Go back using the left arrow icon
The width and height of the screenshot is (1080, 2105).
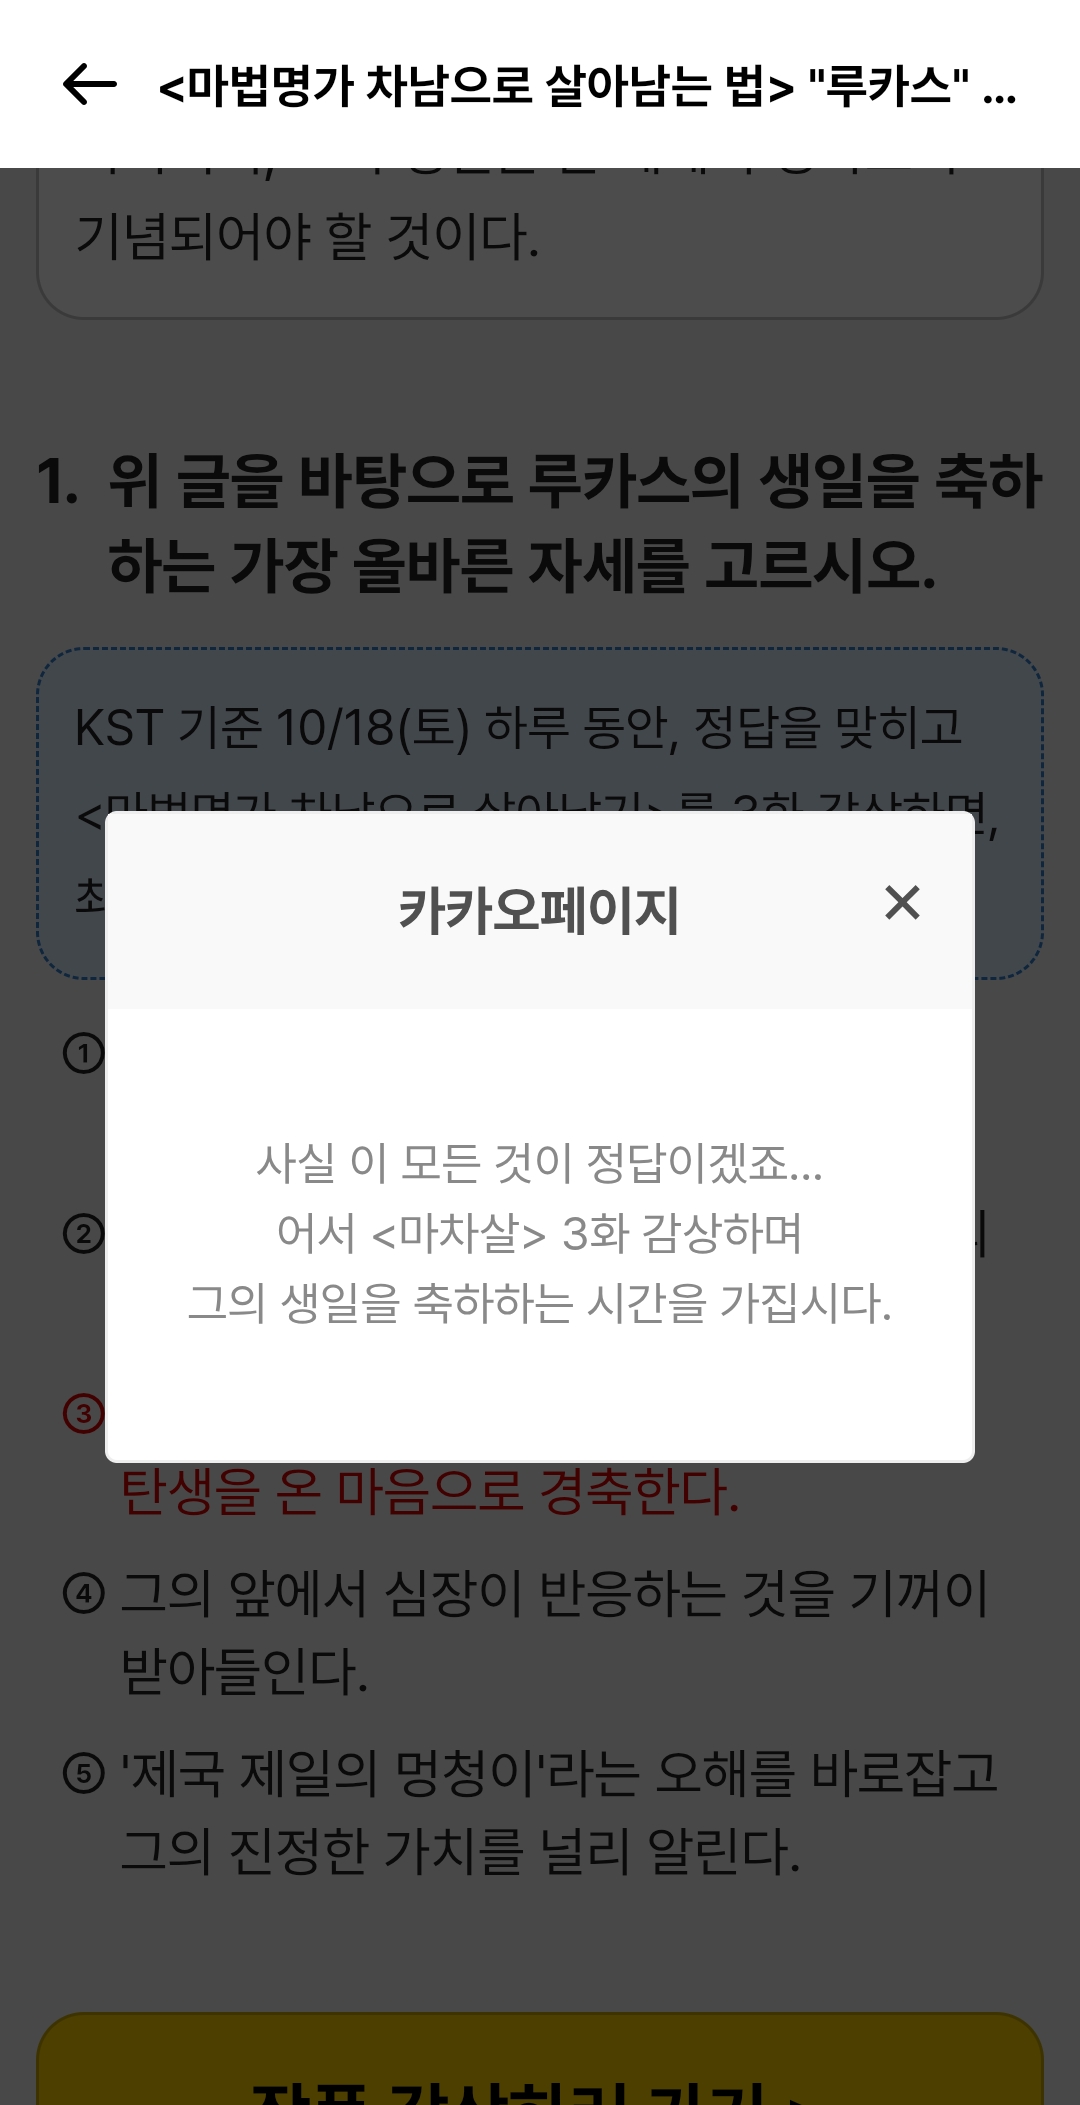90,84
